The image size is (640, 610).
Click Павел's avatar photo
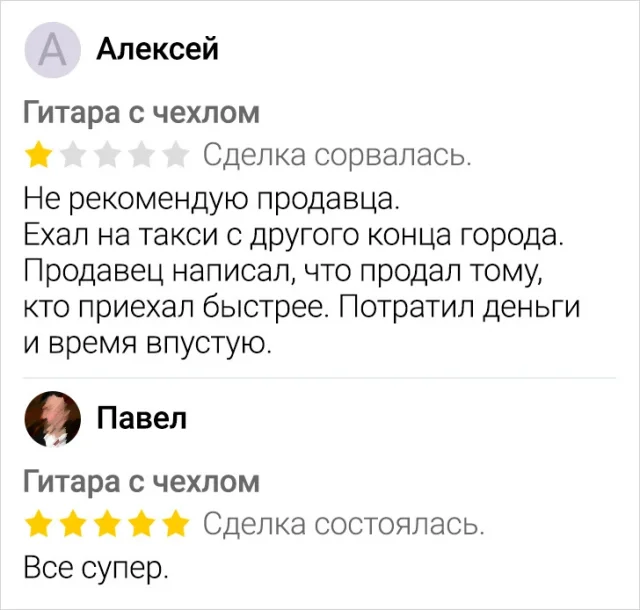50,418
